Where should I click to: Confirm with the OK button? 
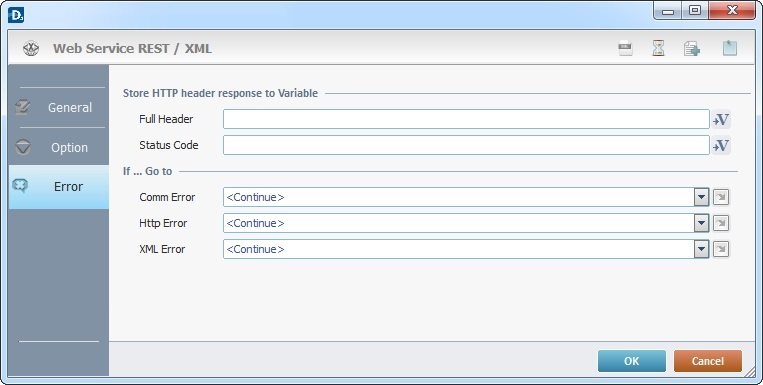(x=632, y=361)
